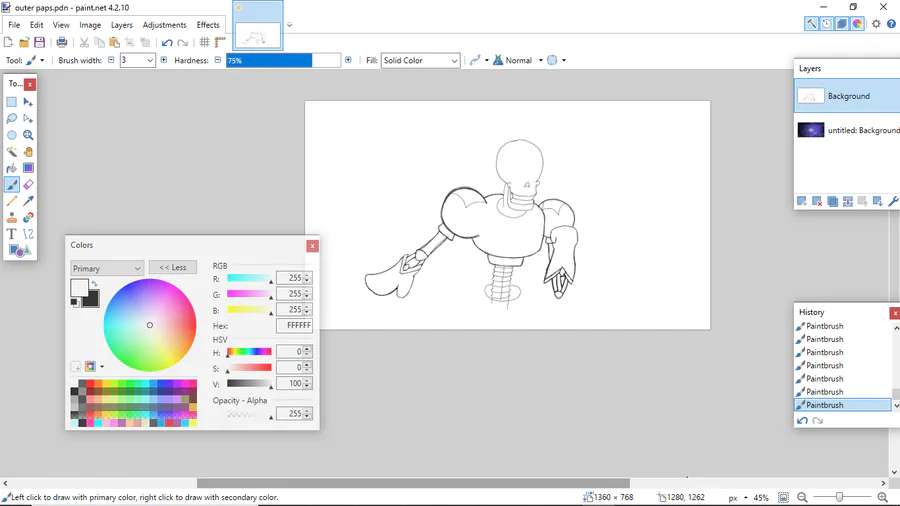Click the Paste icon in toolbar
The image size is (900, 506).
[x=114, y=42]
